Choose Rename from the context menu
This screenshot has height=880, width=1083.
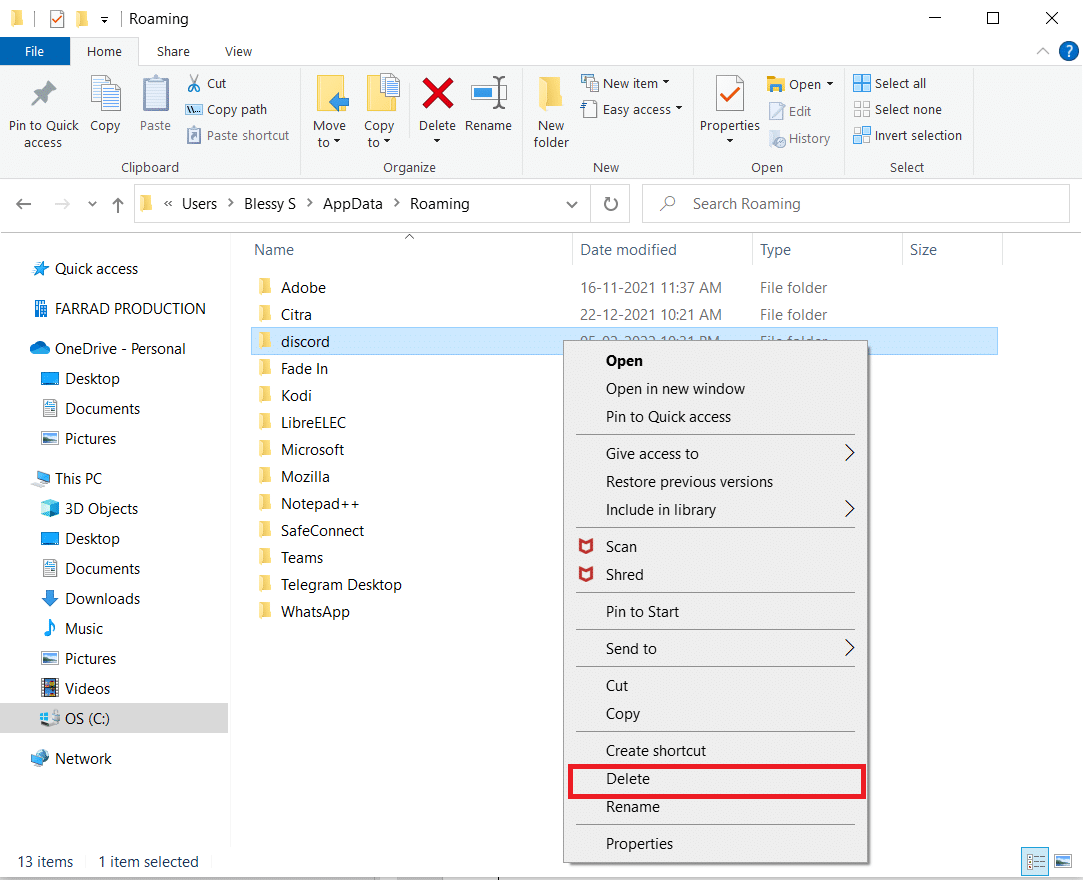point(715,807)
